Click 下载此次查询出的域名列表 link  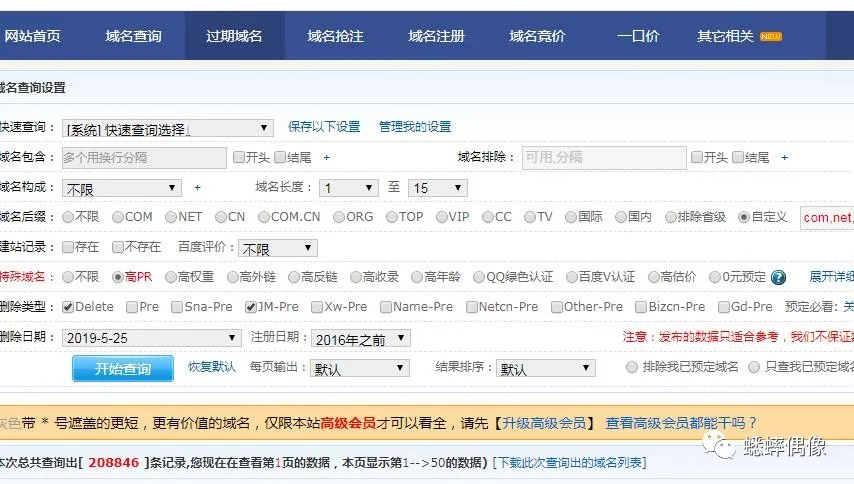pyautogui.click(x=570, y=463)
